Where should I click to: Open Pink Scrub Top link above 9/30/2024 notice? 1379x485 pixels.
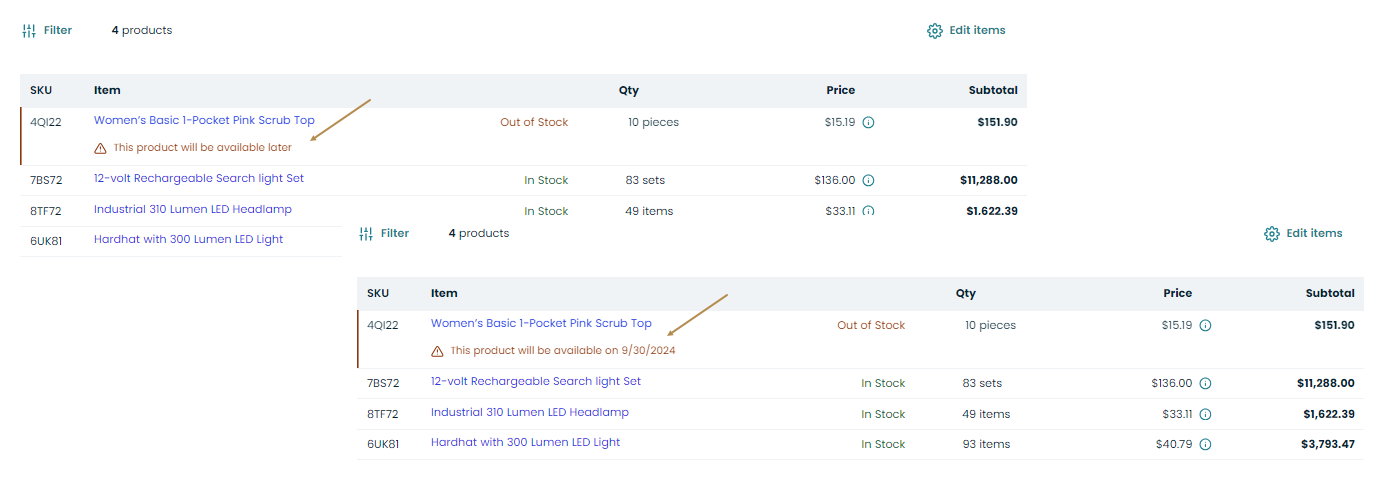point(541,323)
